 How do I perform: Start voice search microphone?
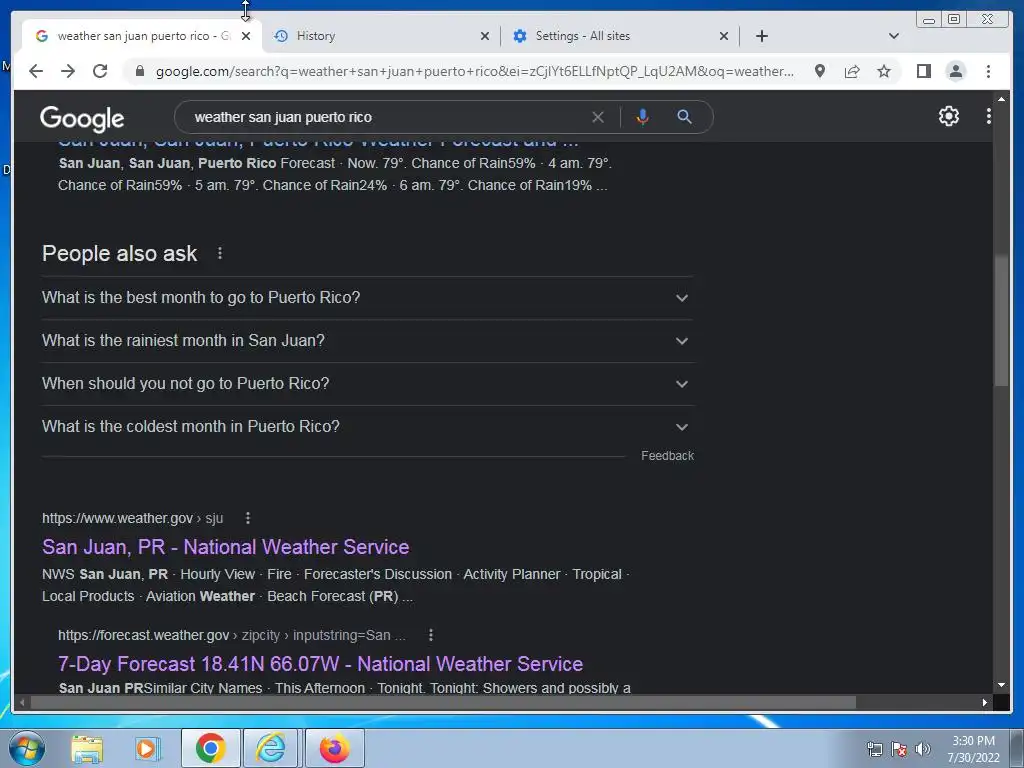point(643,117)
